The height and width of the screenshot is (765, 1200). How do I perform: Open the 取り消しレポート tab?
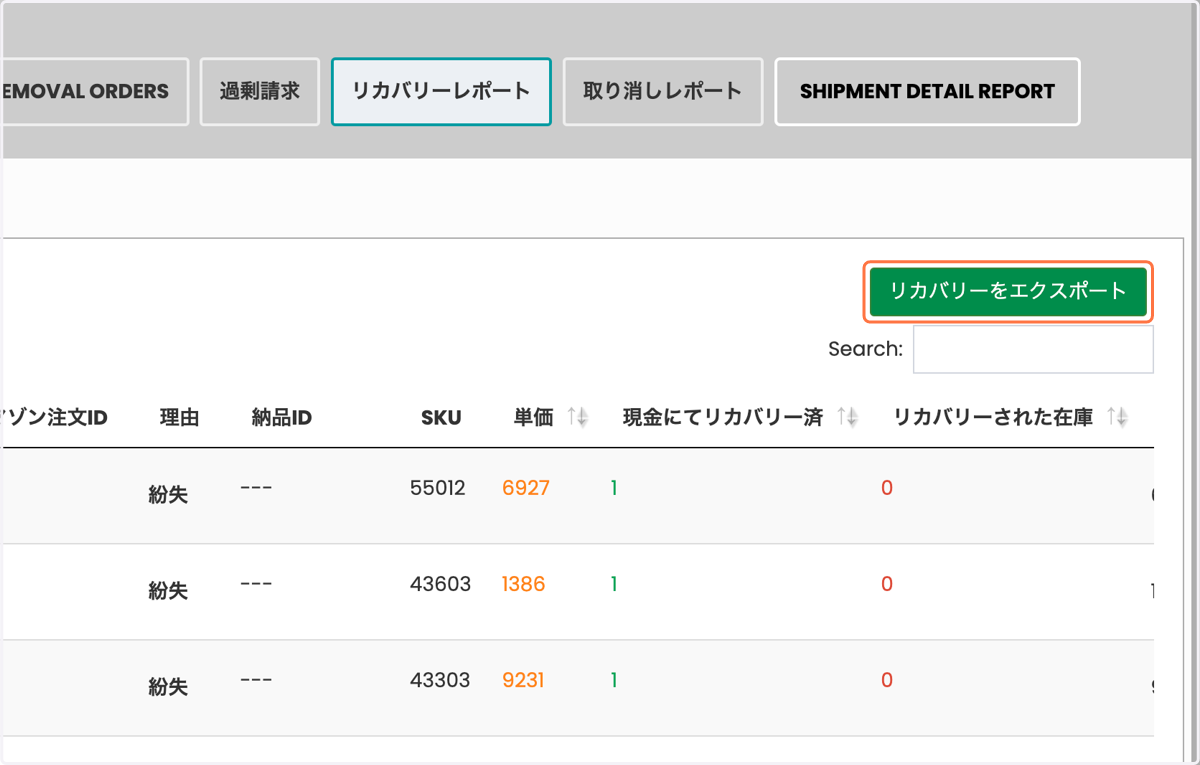663,92
